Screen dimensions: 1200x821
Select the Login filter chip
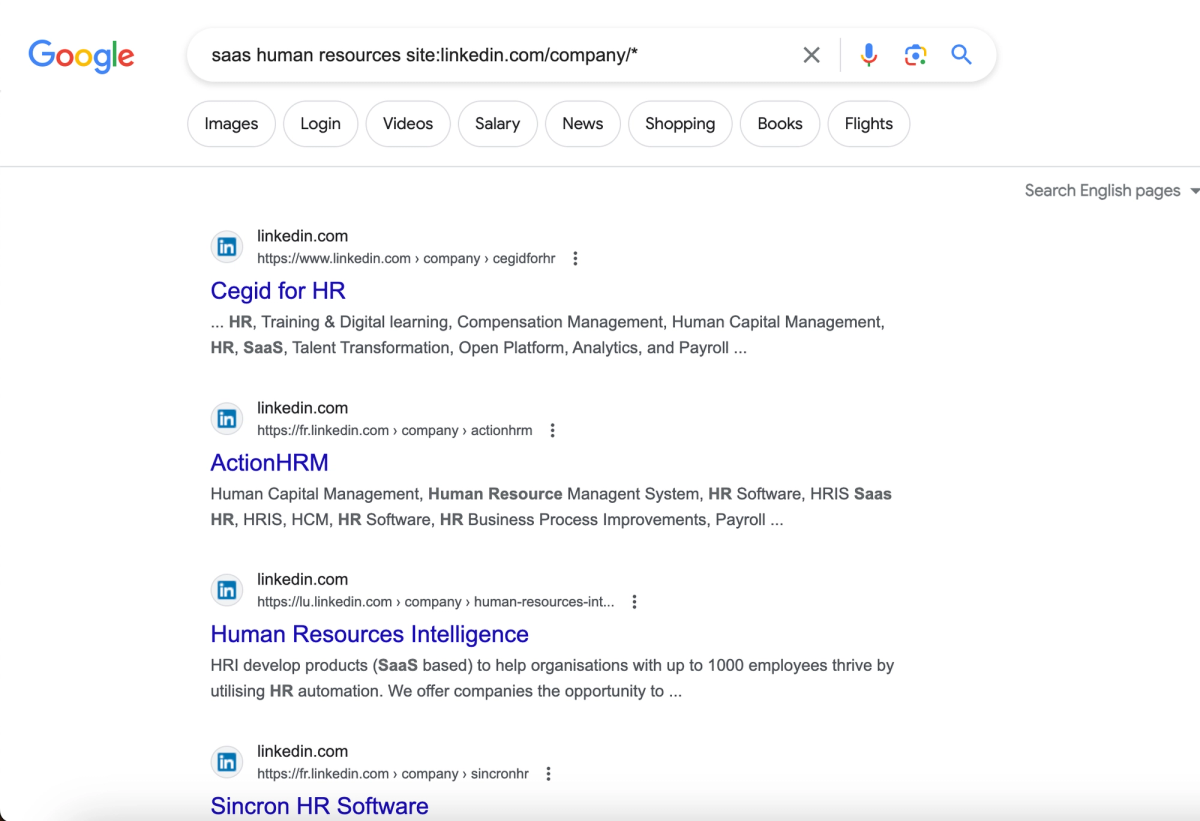[320, 124]
